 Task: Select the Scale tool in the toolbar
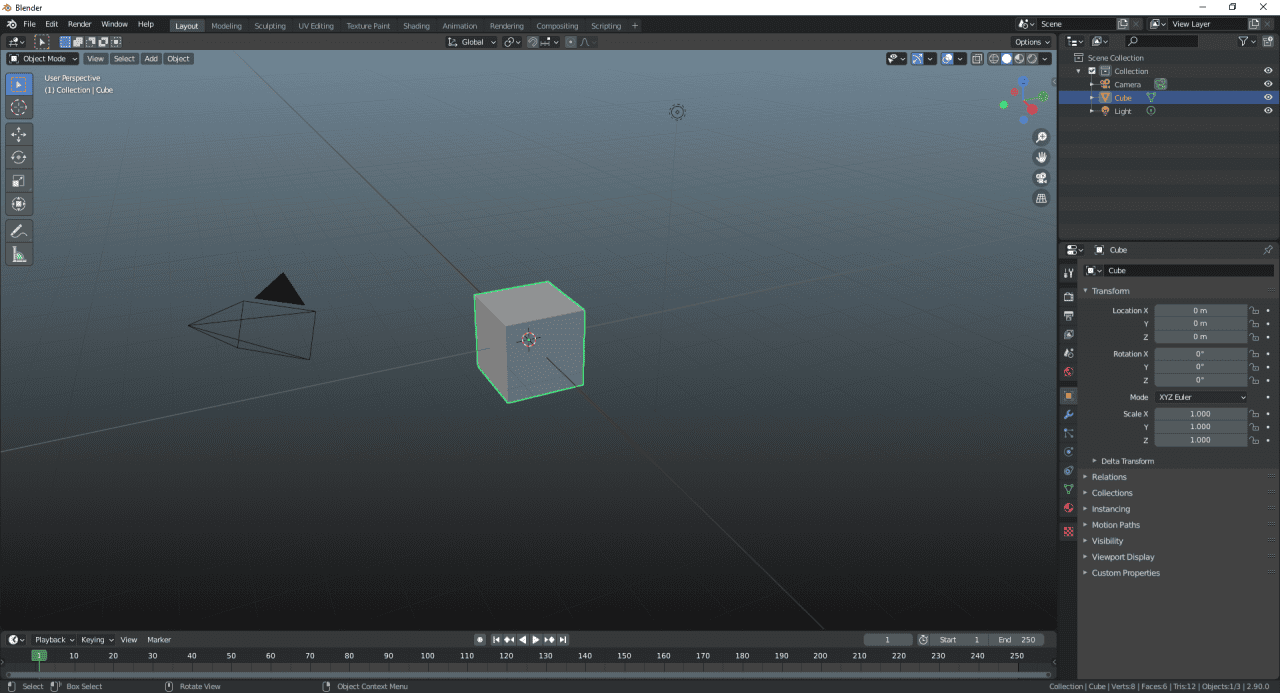[x=19, y=180]
